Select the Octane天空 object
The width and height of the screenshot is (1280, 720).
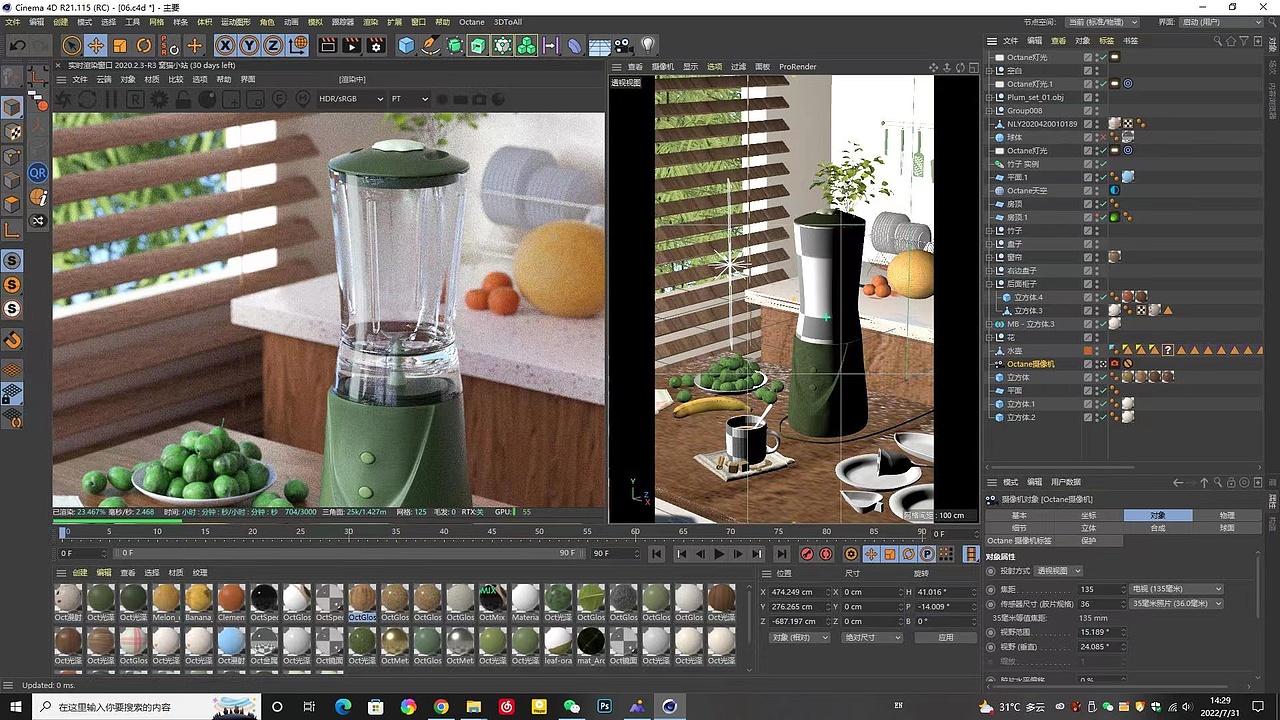pyautogui.click(x=1027, y=190)
